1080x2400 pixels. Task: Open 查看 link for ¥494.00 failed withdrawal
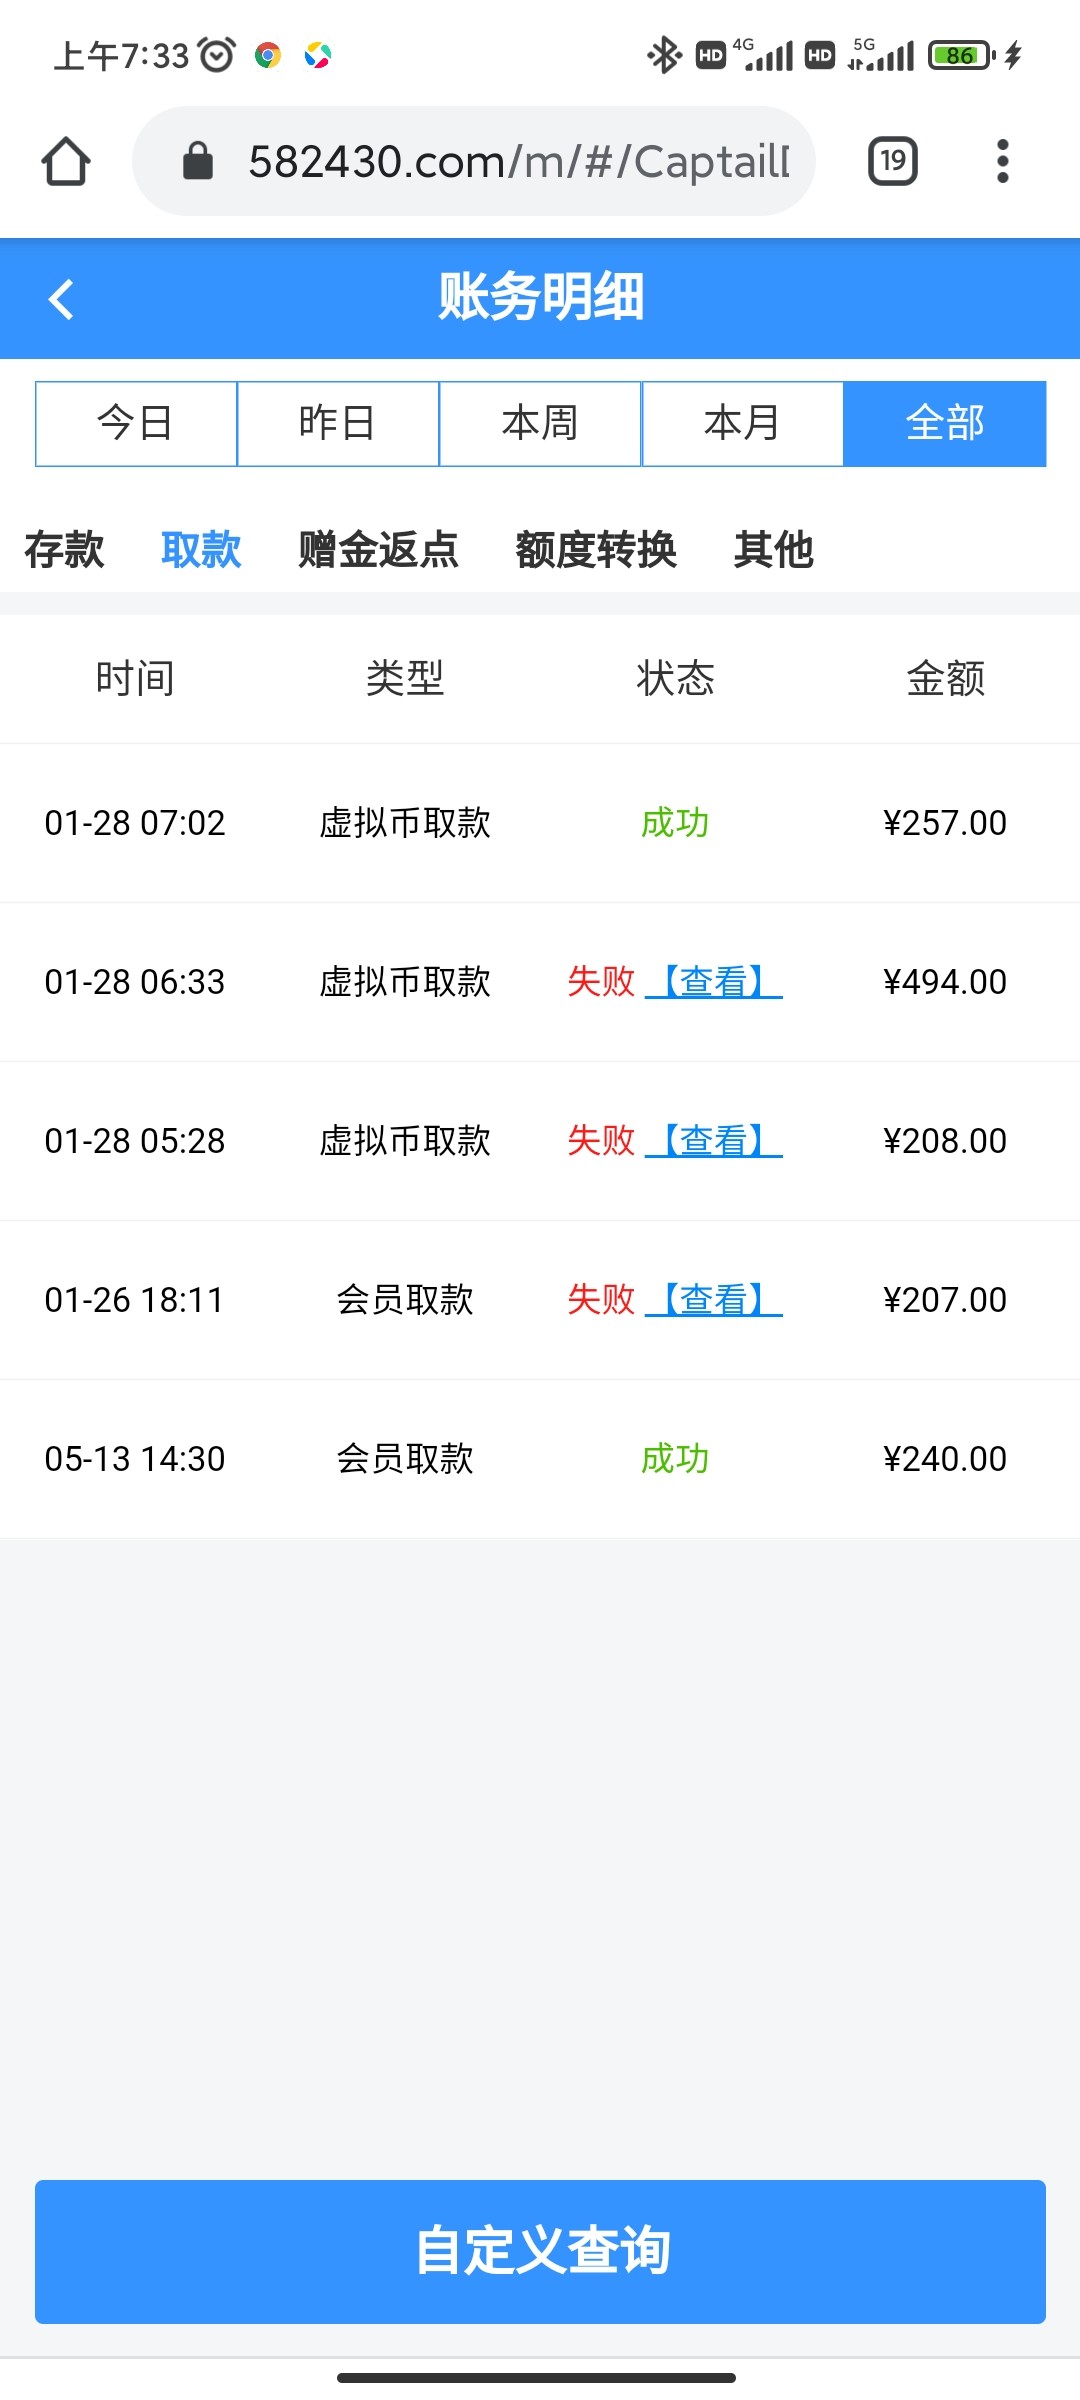pos(714,982)
